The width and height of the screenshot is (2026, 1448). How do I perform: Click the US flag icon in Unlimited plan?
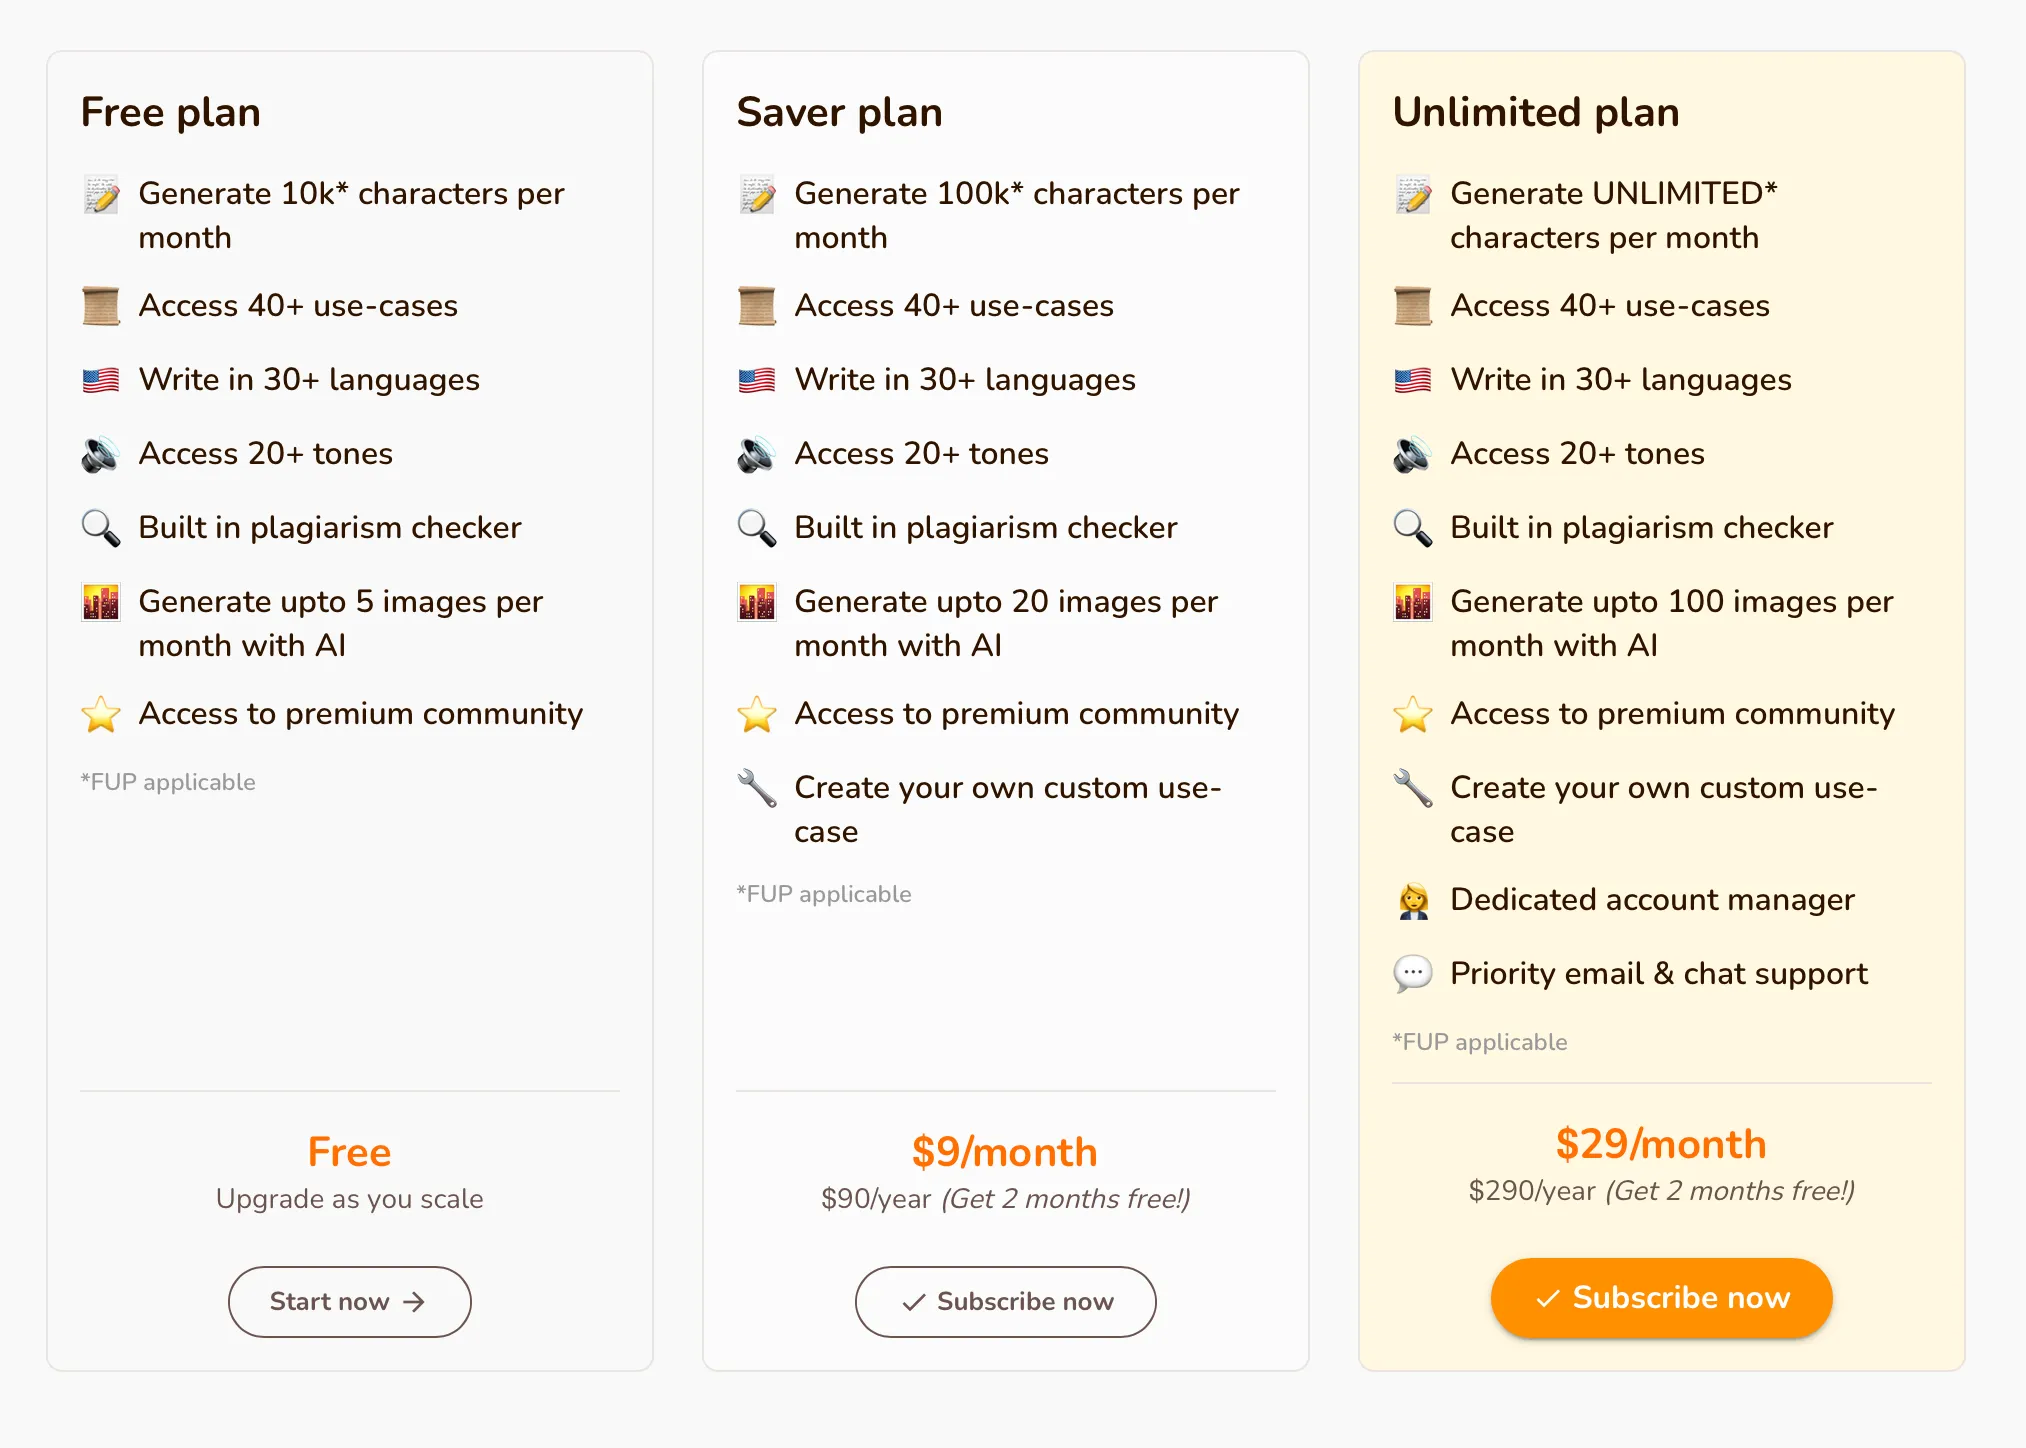1413,380
